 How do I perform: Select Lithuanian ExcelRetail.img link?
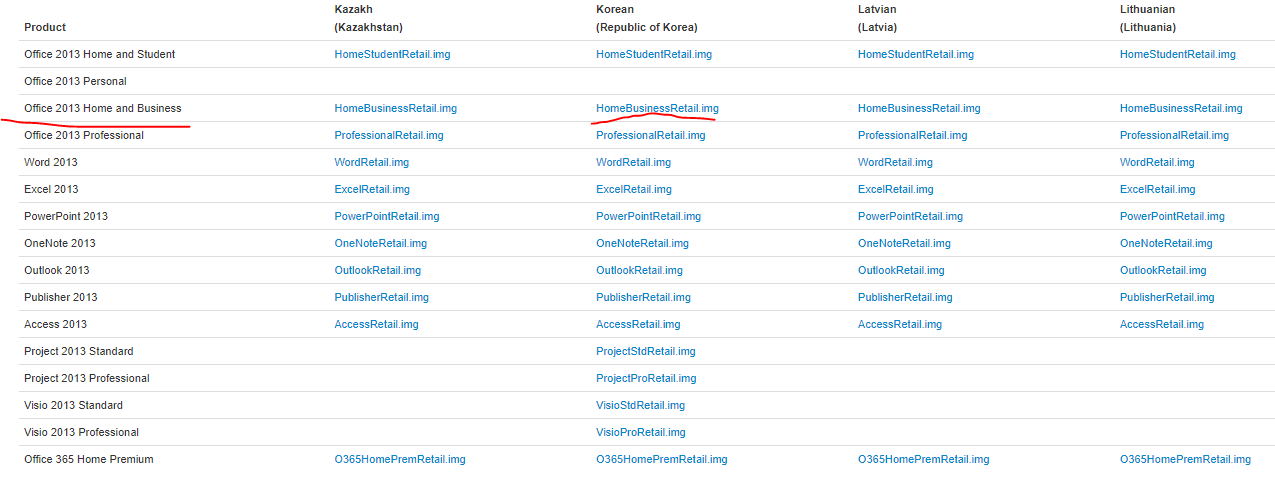pyautogui.click(x=1158, y=189)
